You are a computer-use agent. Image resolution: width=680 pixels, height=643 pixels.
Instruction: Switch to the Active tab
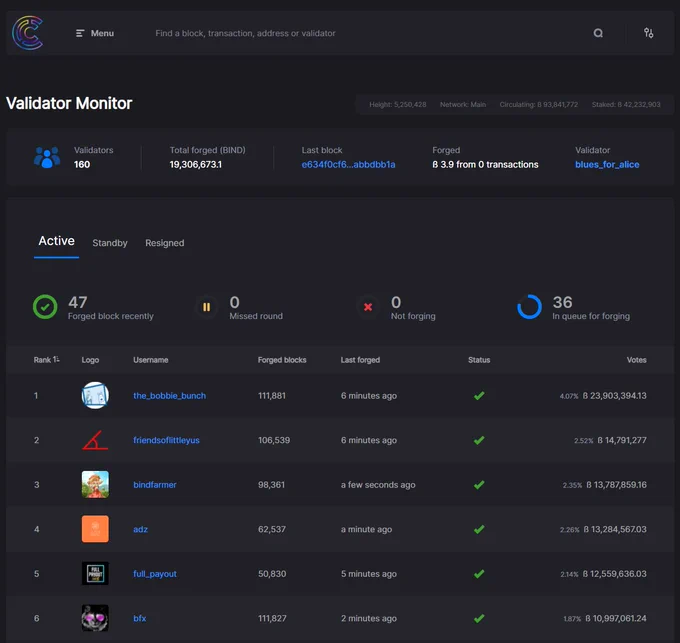[56, 241]
